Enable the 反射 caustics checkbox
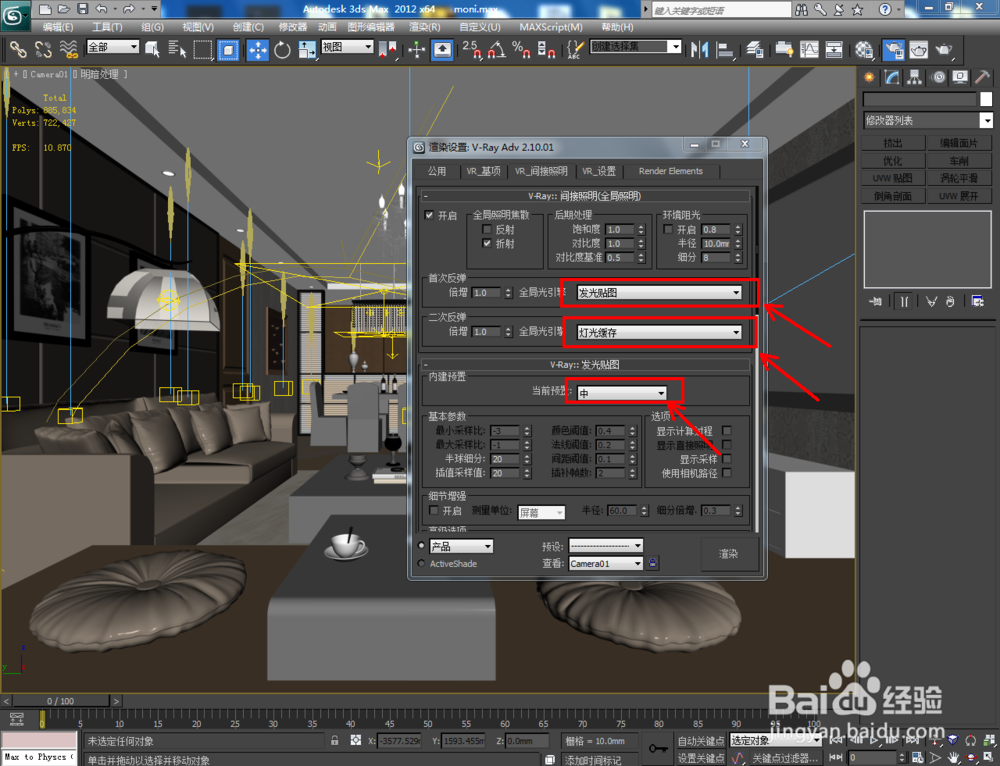1000x766 pixels. point(487,230)
